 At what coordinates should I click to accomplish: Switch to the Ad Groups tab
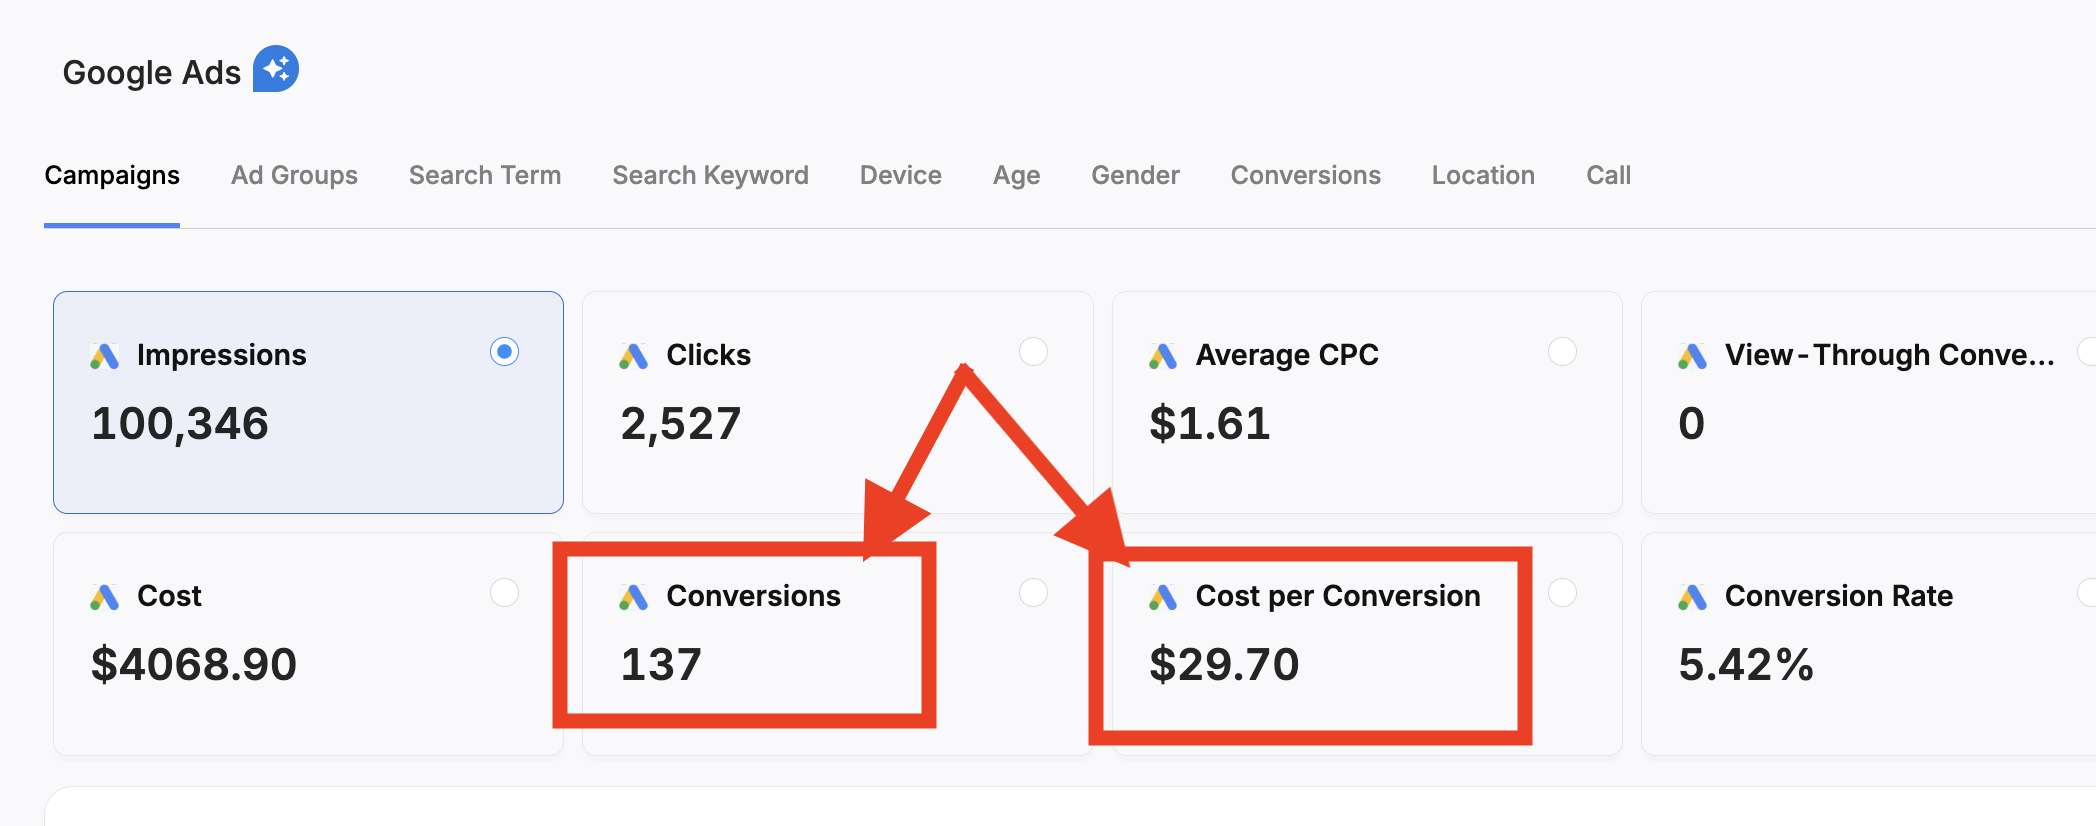[294, 175]
